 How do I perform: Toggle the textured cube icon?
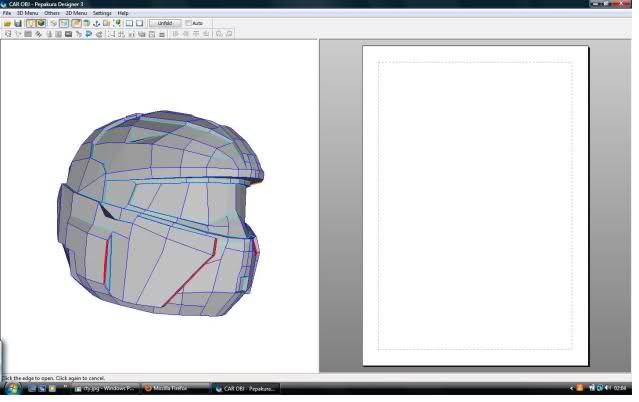pos(40,23)
